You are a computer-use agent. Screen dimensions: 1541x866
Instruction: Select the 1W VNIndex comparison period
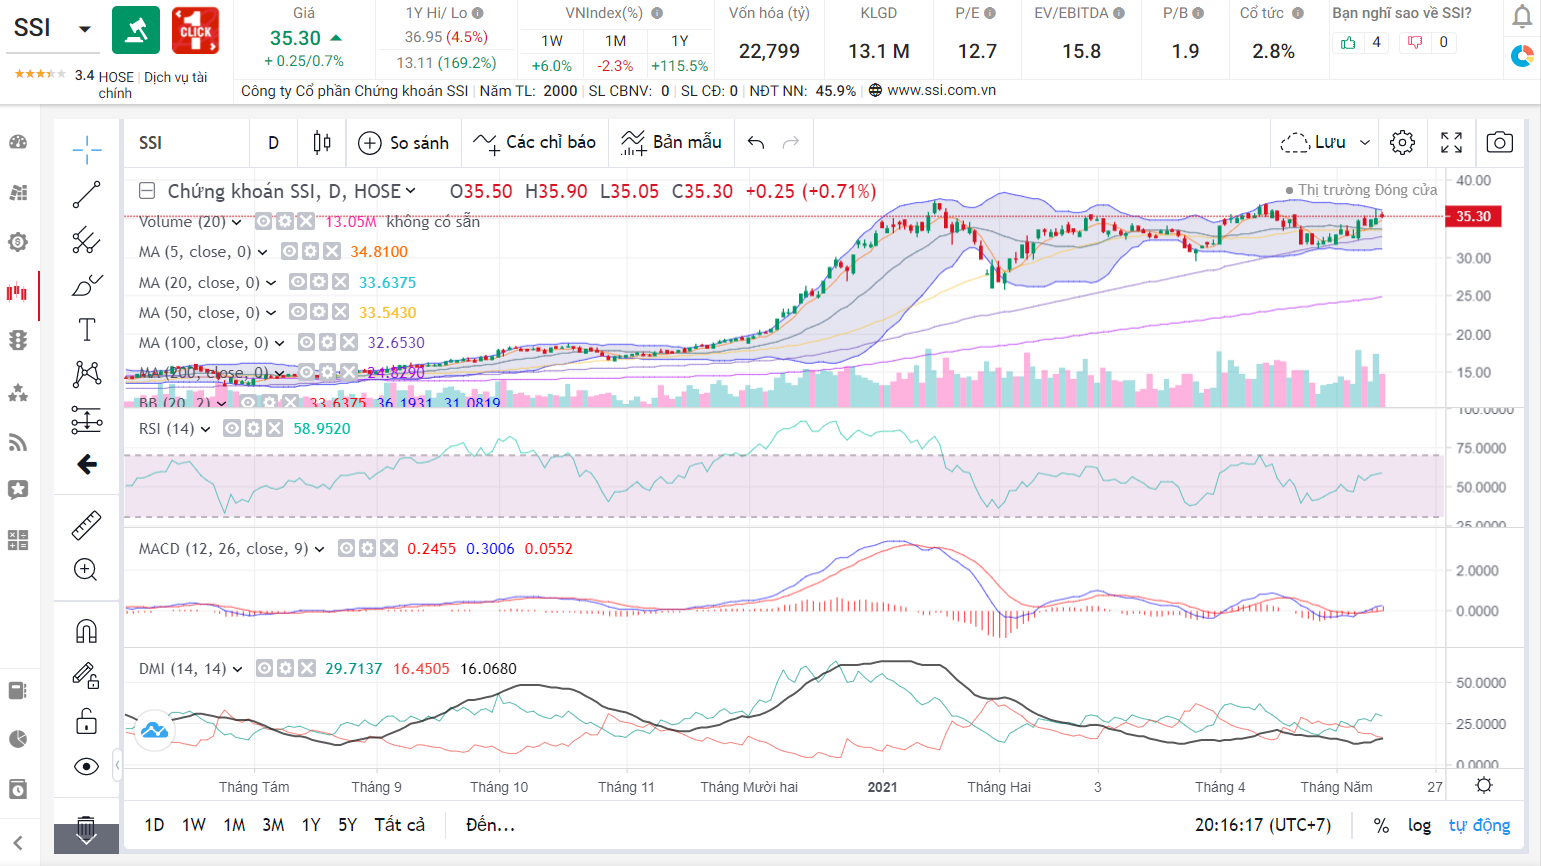coord(552,41)
